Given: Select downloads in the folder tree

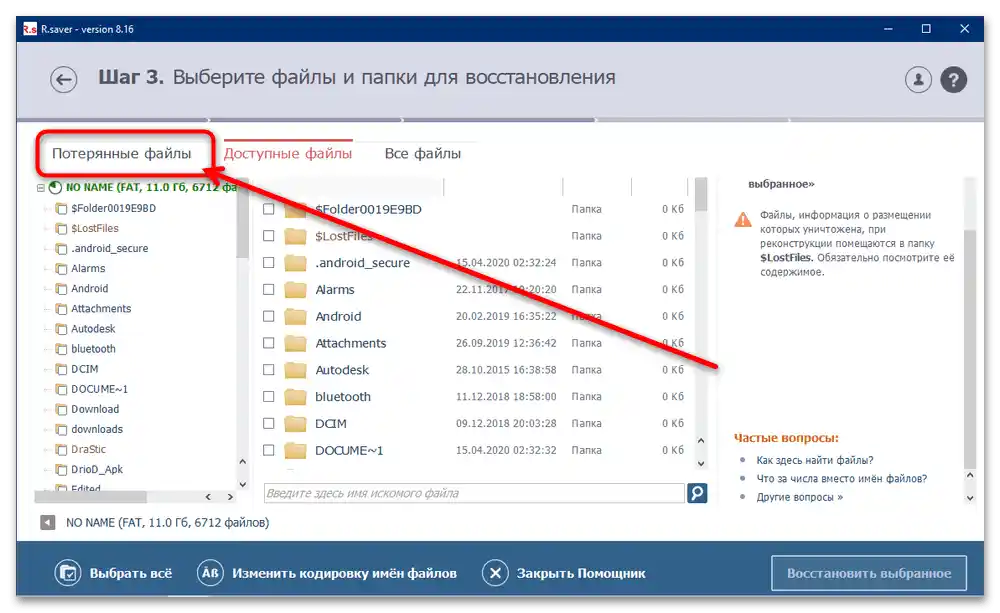Looking at the screenshot, I should [x=97, y=429].
